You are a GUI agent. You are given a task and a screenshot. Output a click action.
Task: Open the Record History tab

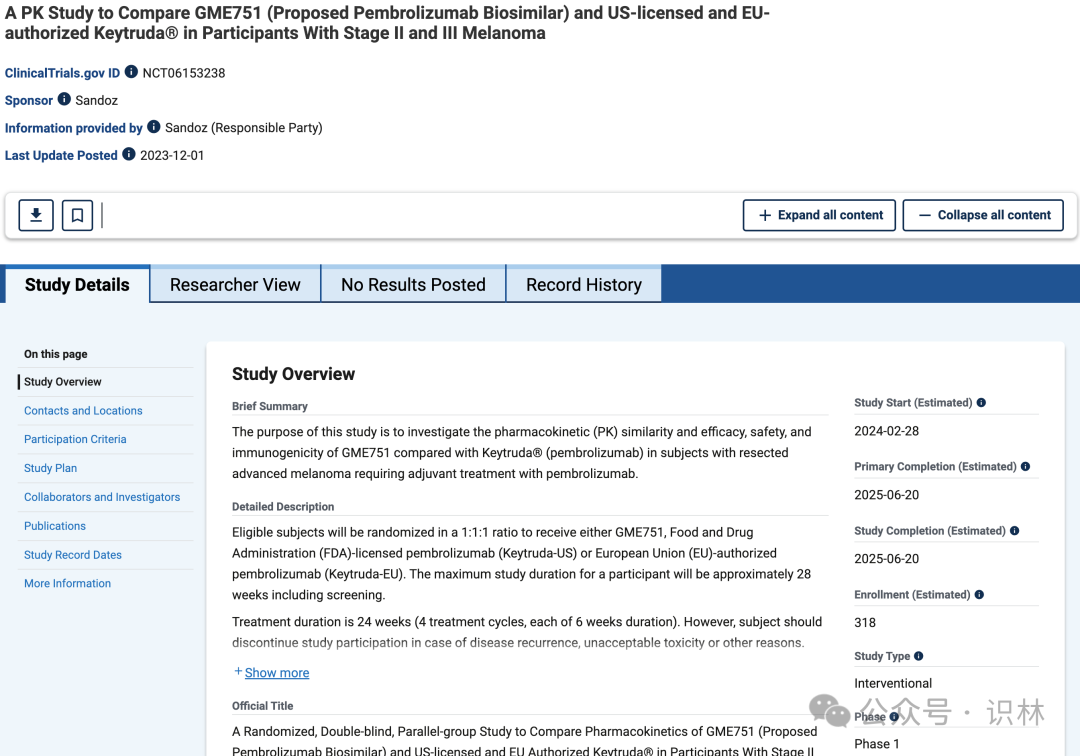[x=584, y=285]
